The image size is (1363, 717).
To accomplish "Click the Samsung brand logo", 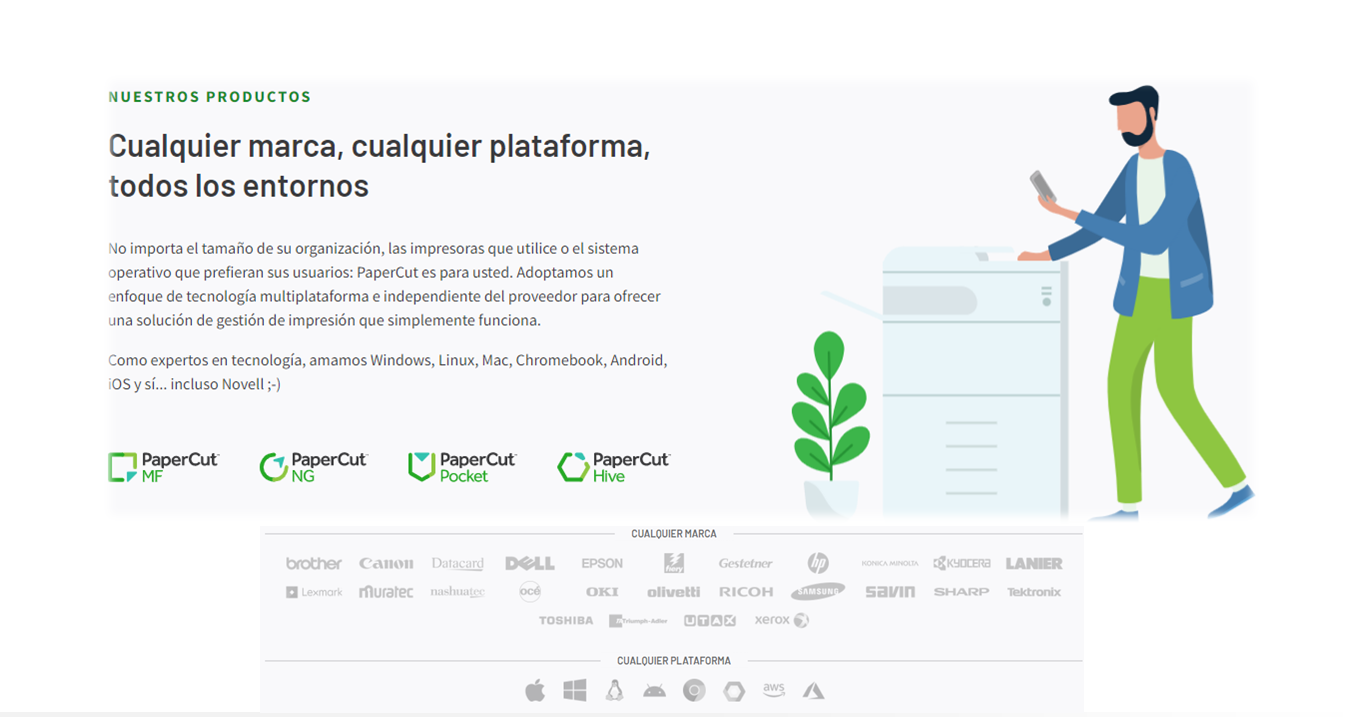I will point(817,592).
